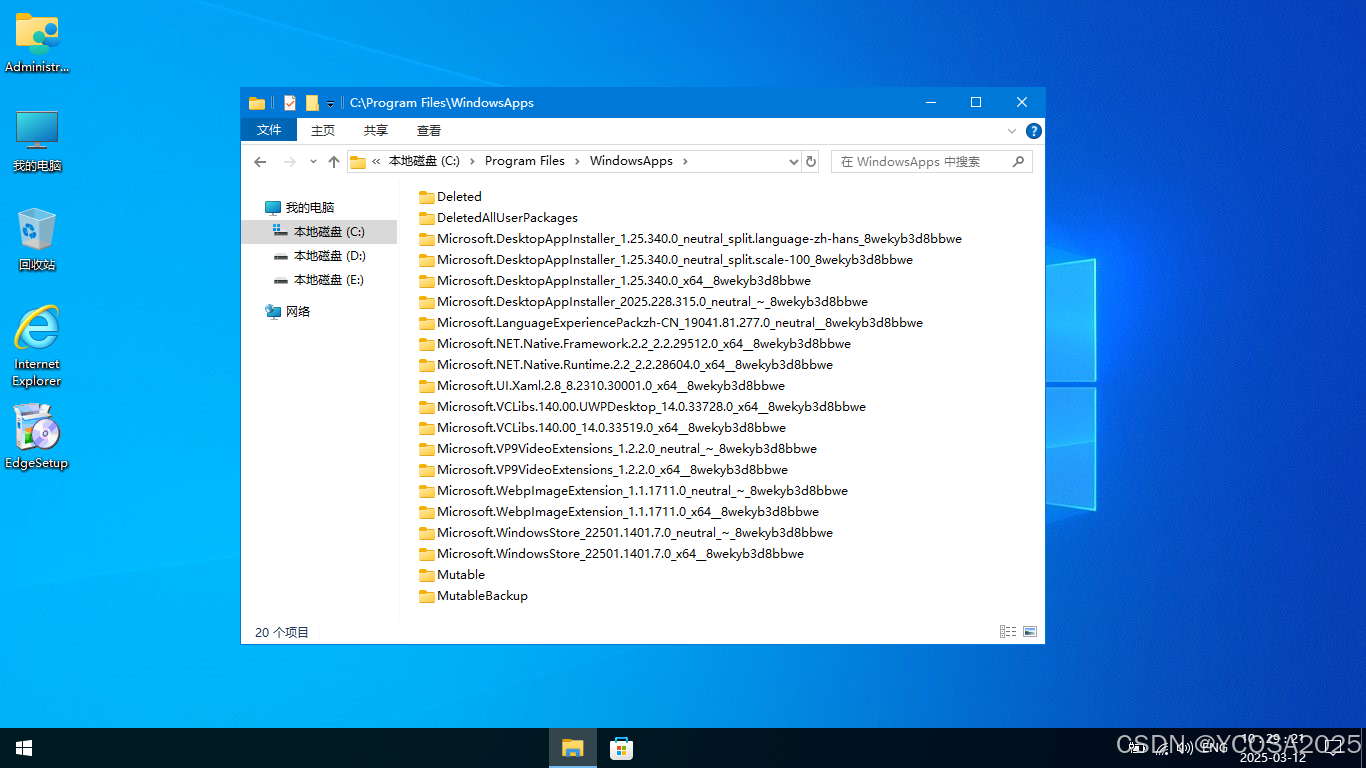The height and width of the screenshot is (768, 1366).
Task: Select VP9VideoExtensions neutral folder
Action: tap(618, 449)
